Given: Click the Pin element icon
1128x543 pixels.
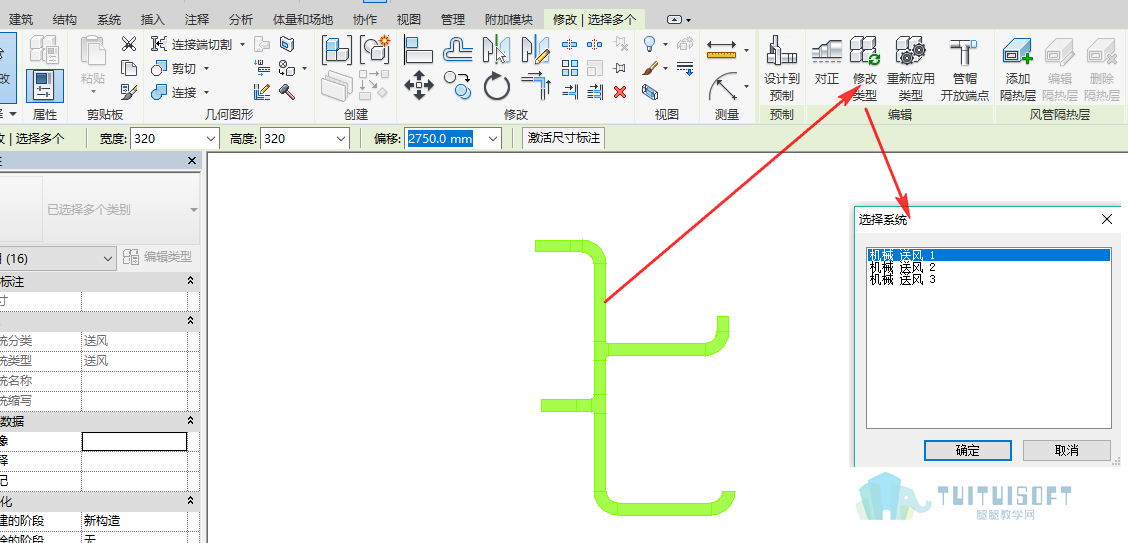Looking at the screenshot, I should (619, 68).
